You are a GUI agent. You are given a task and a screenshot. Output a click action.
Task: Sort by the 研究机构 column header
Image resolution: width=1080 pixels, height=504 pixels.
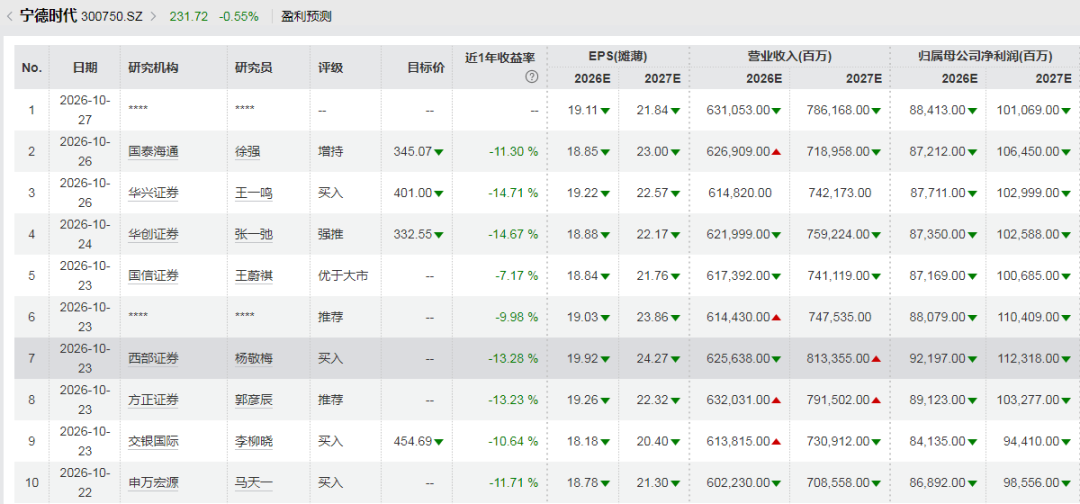153,67
